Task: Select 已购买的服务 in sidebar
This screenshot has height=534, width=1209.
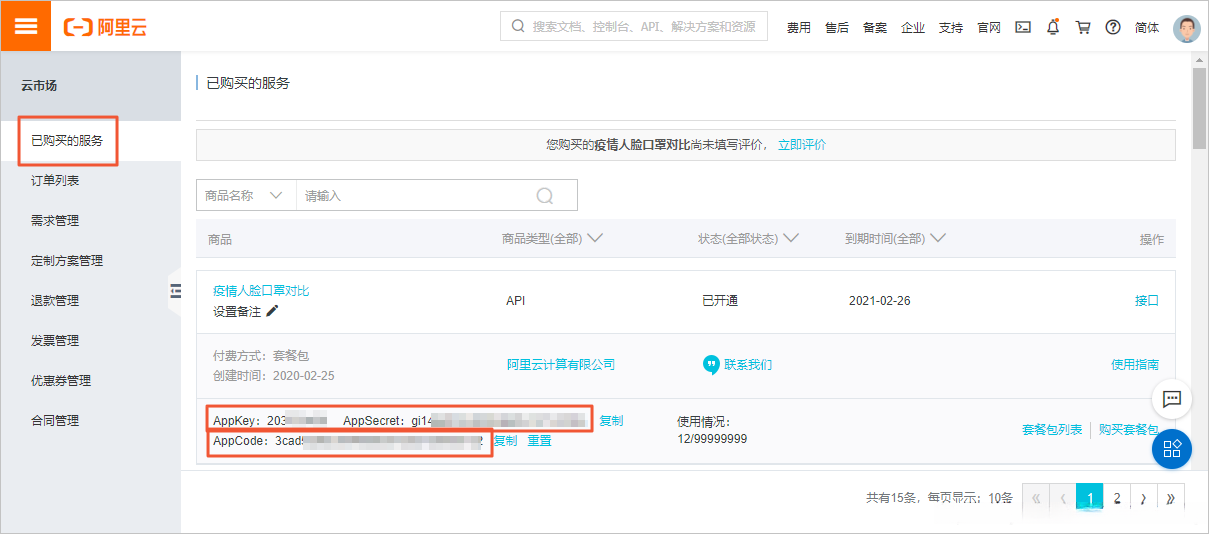Action: point(68,141)
